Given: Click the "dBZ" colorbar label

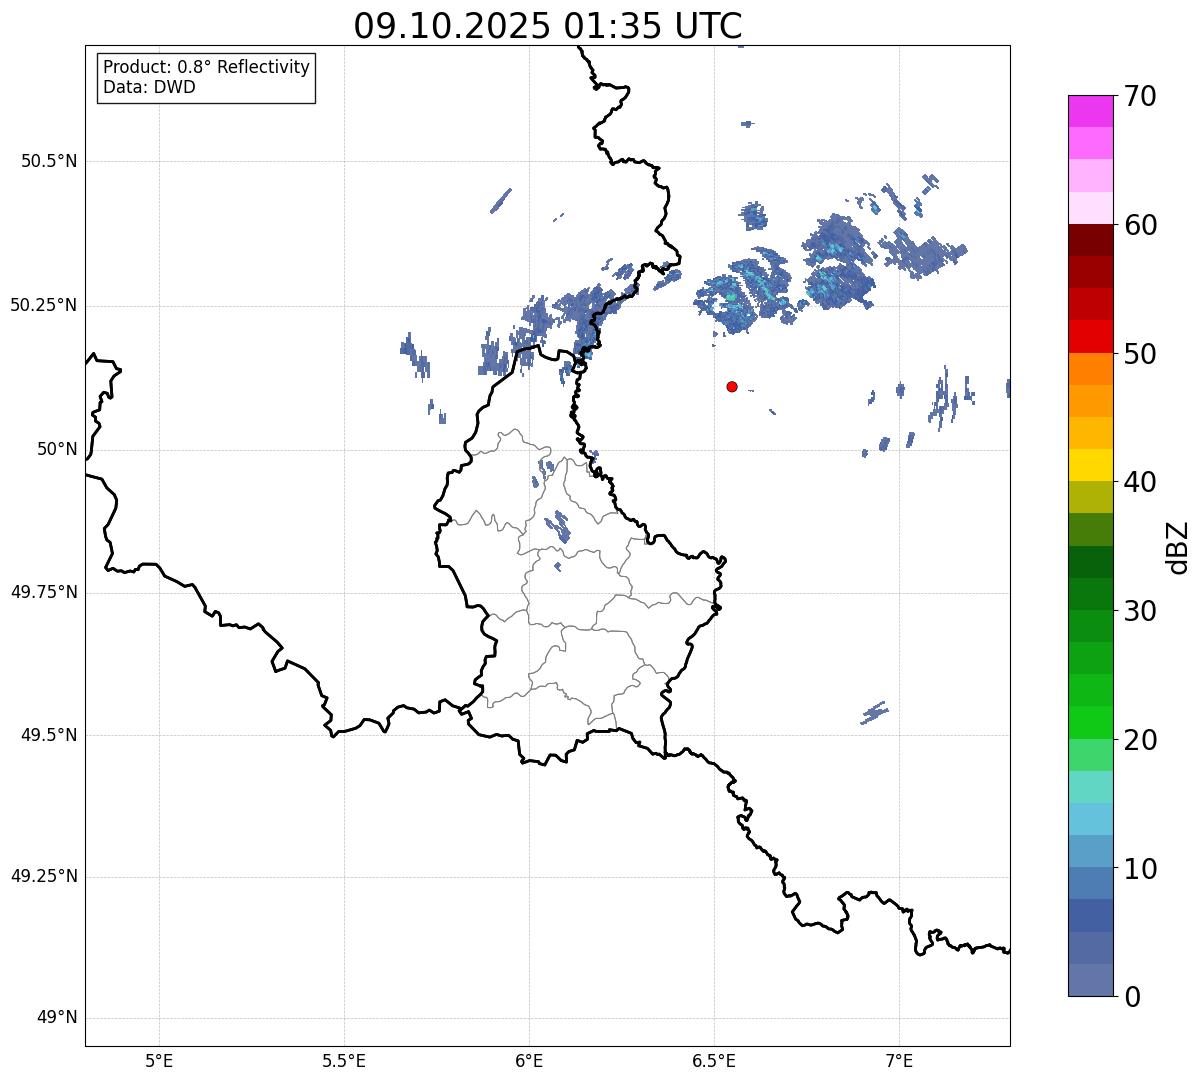Looking at the screenshot, I should (x=1178, y=546).
